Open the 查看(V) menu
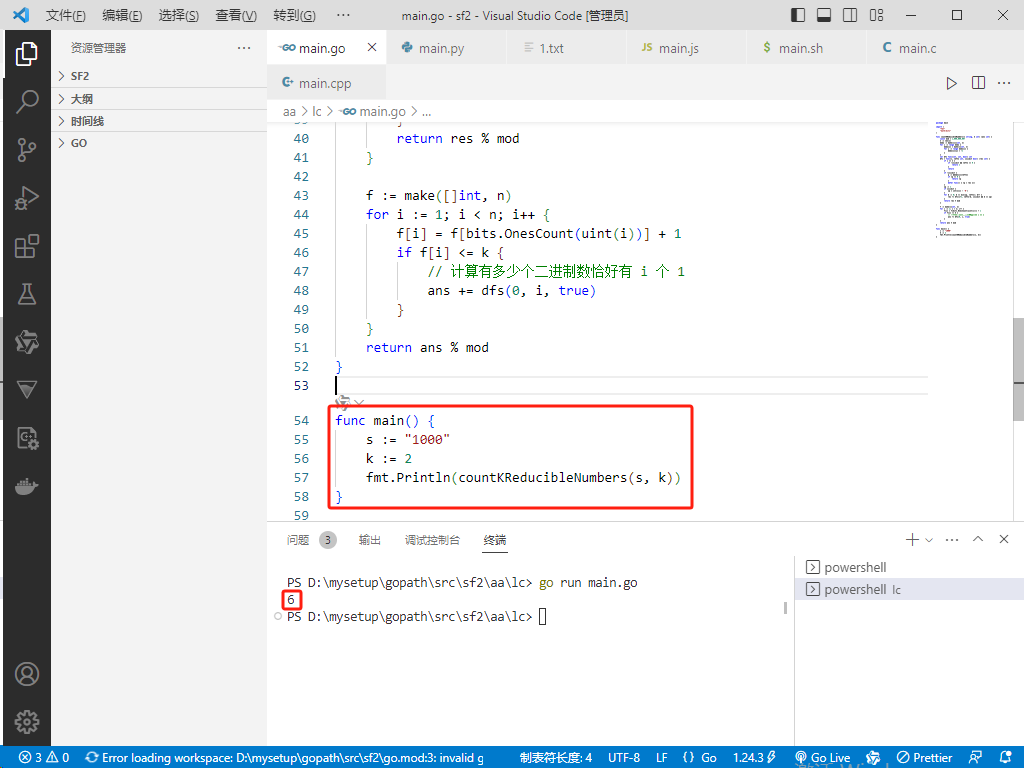The width and height of the screenshot is (1024, 768). point(236,15)
